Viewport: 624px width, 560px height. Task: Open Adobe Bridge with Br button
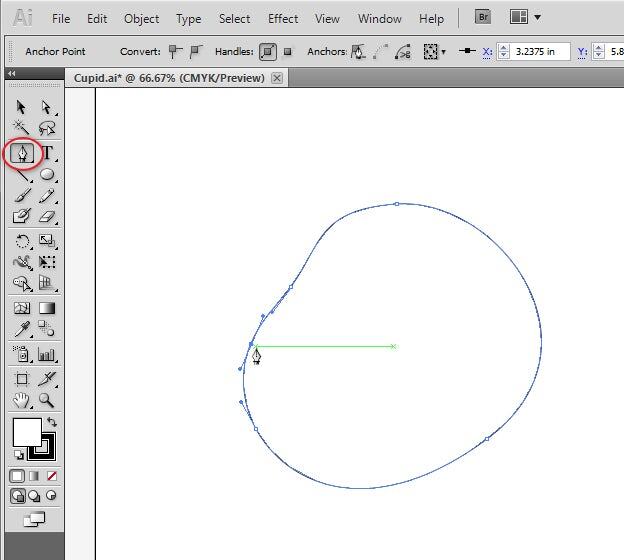coord(483,17)
